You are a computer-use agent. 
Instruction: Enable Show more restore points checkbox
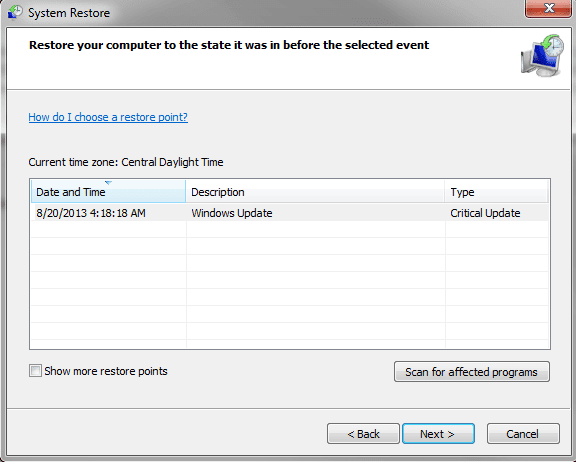point(35,371)
